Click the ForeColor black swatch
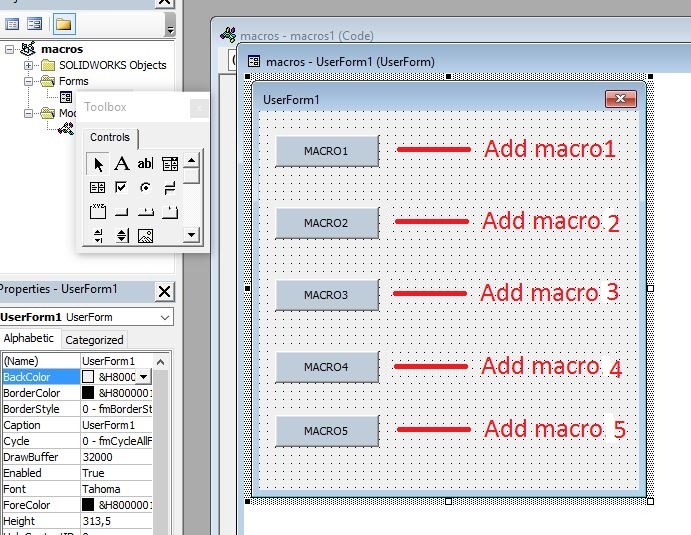 coord(88,505)
